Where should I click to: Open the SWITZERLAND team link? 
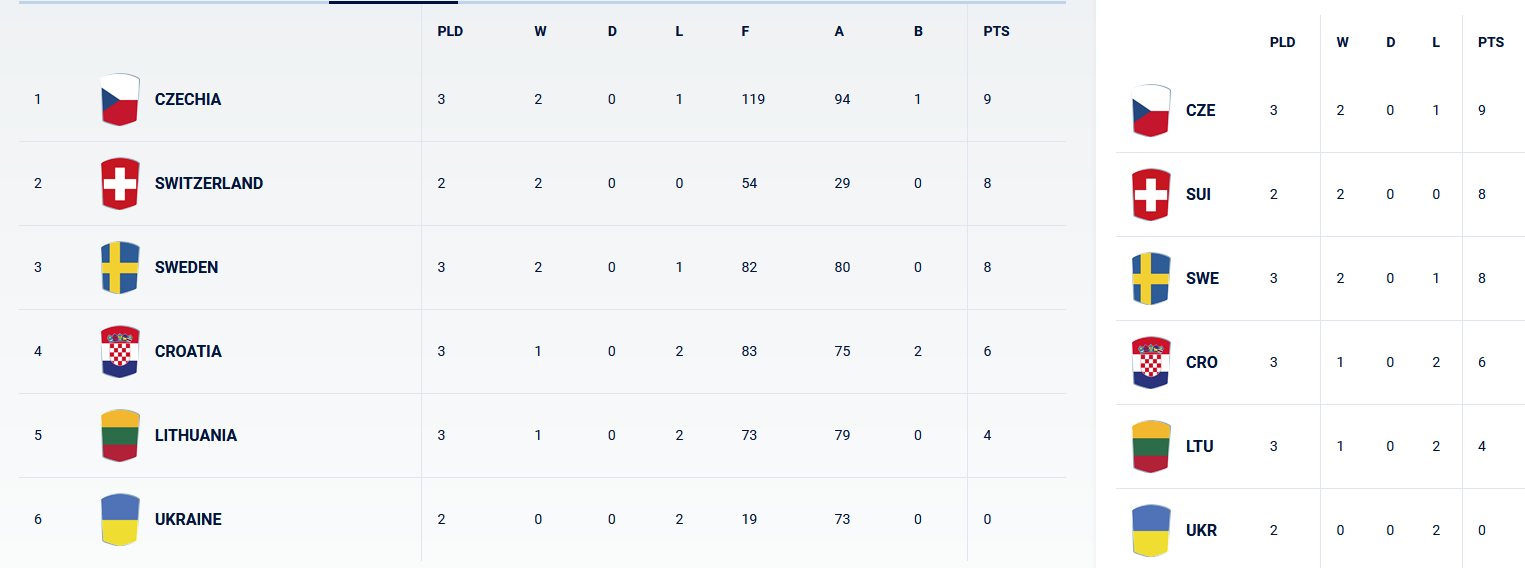coord(209,184)
